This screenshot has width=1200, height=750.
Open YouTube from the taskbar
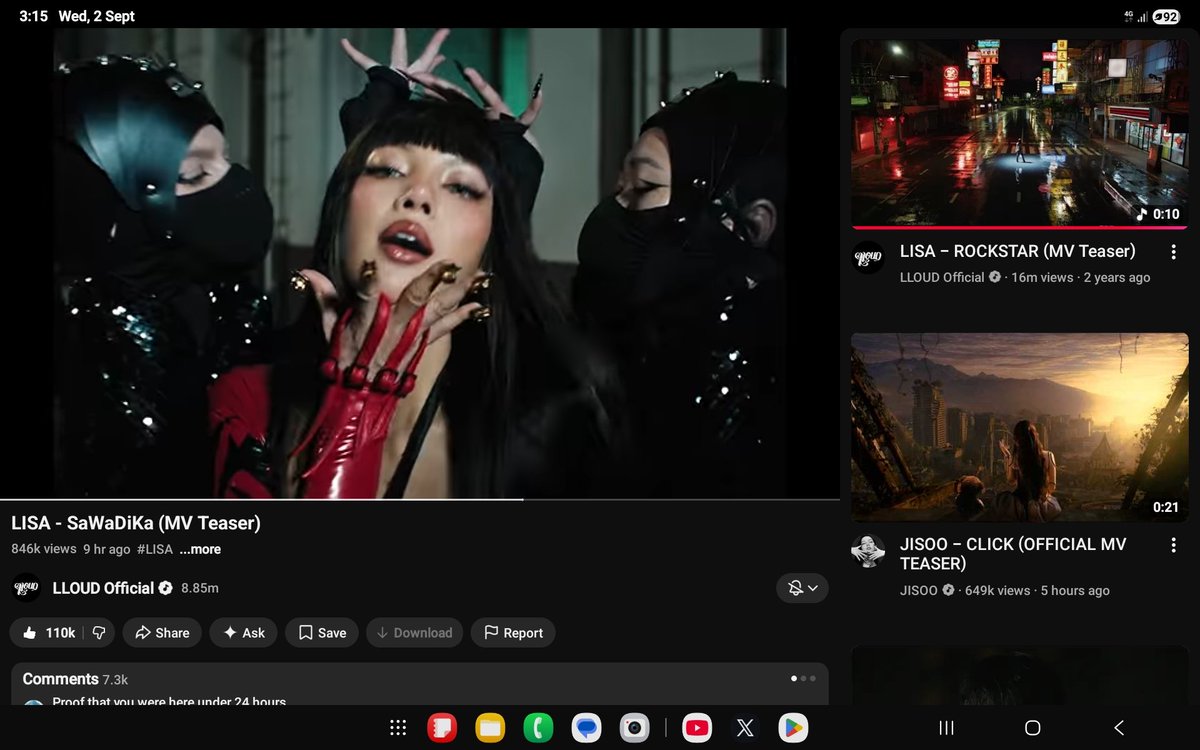[697, 728]
